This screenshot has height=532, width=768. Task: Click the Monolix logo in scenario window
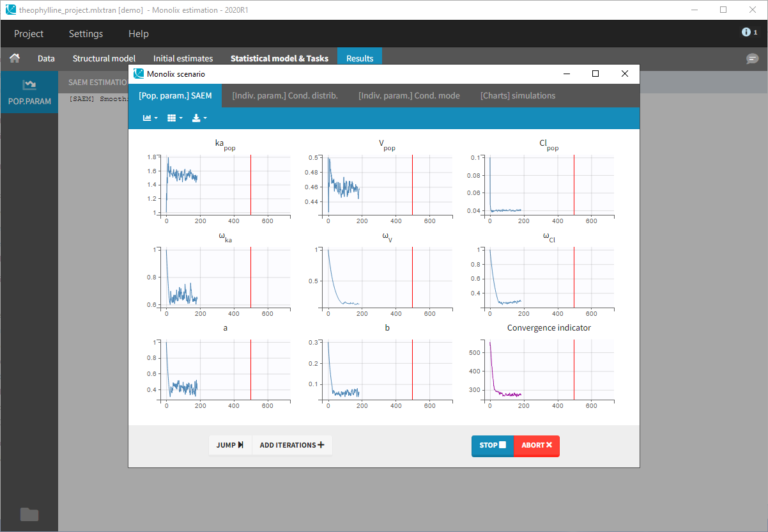click(x=139, y=74)
